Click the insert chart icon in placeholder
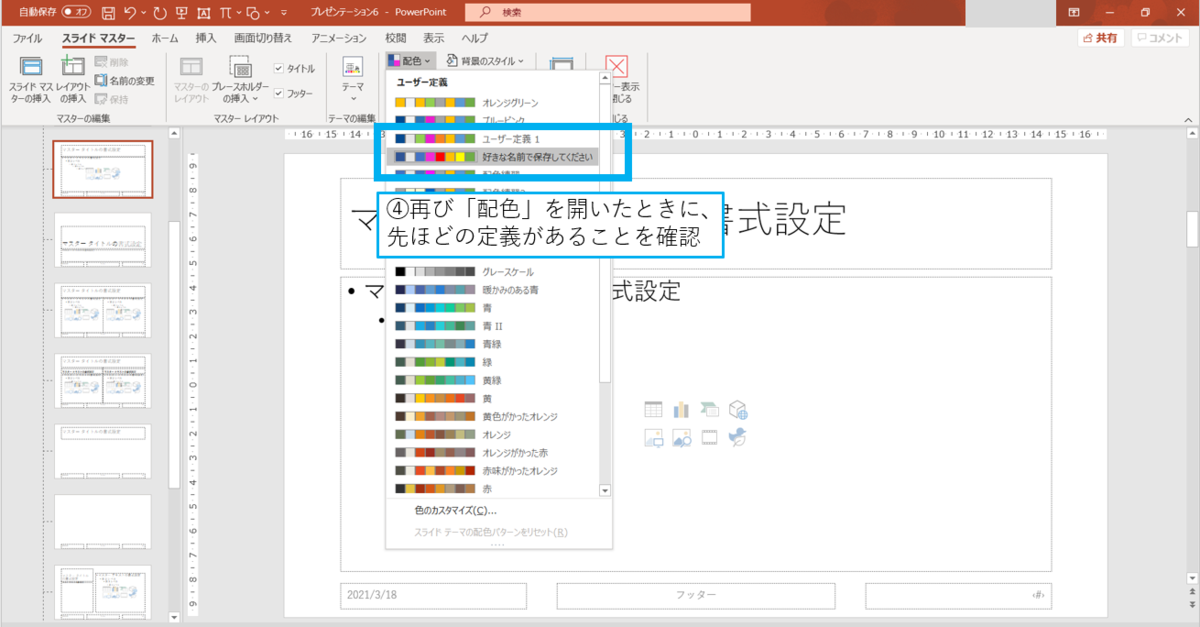 [x=682, y=409]
